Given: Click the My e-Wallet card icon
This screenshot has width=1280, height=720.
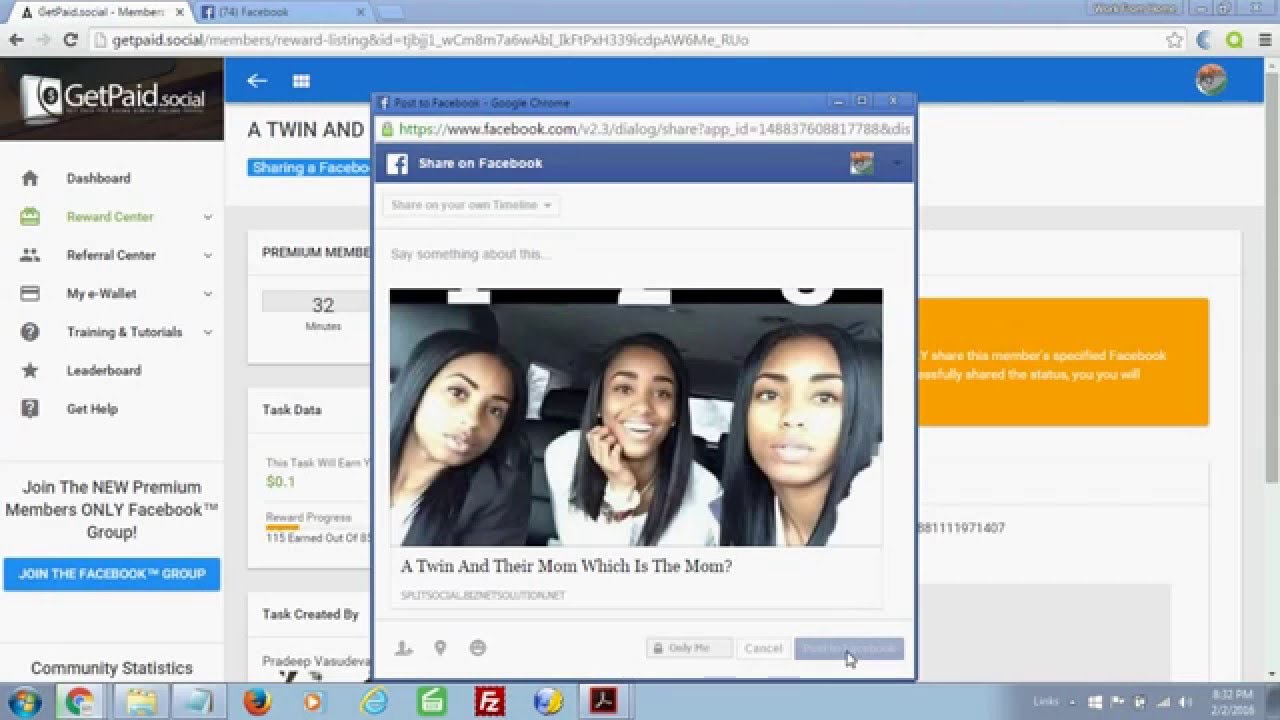Looking at the screenshot, I should point(30,293).
